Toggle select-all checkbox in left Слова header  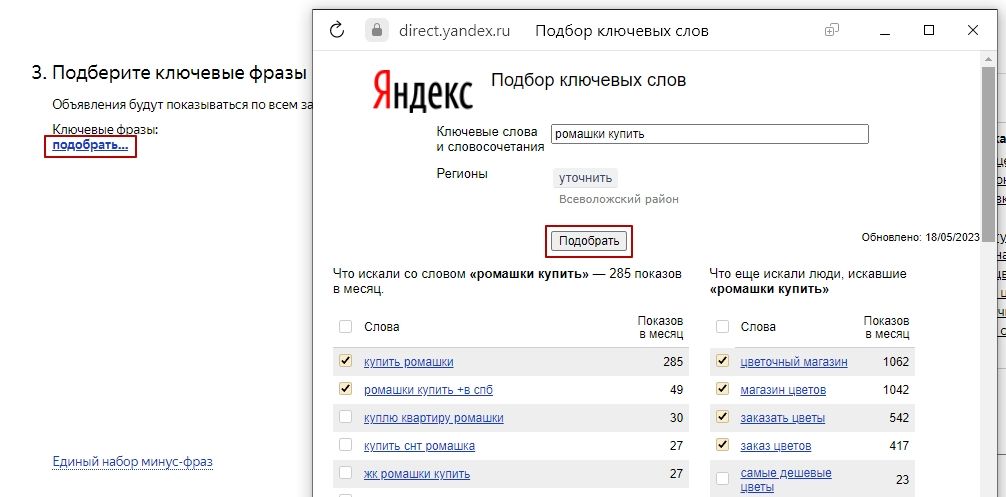pyautogui.click(x=346, y=326)
